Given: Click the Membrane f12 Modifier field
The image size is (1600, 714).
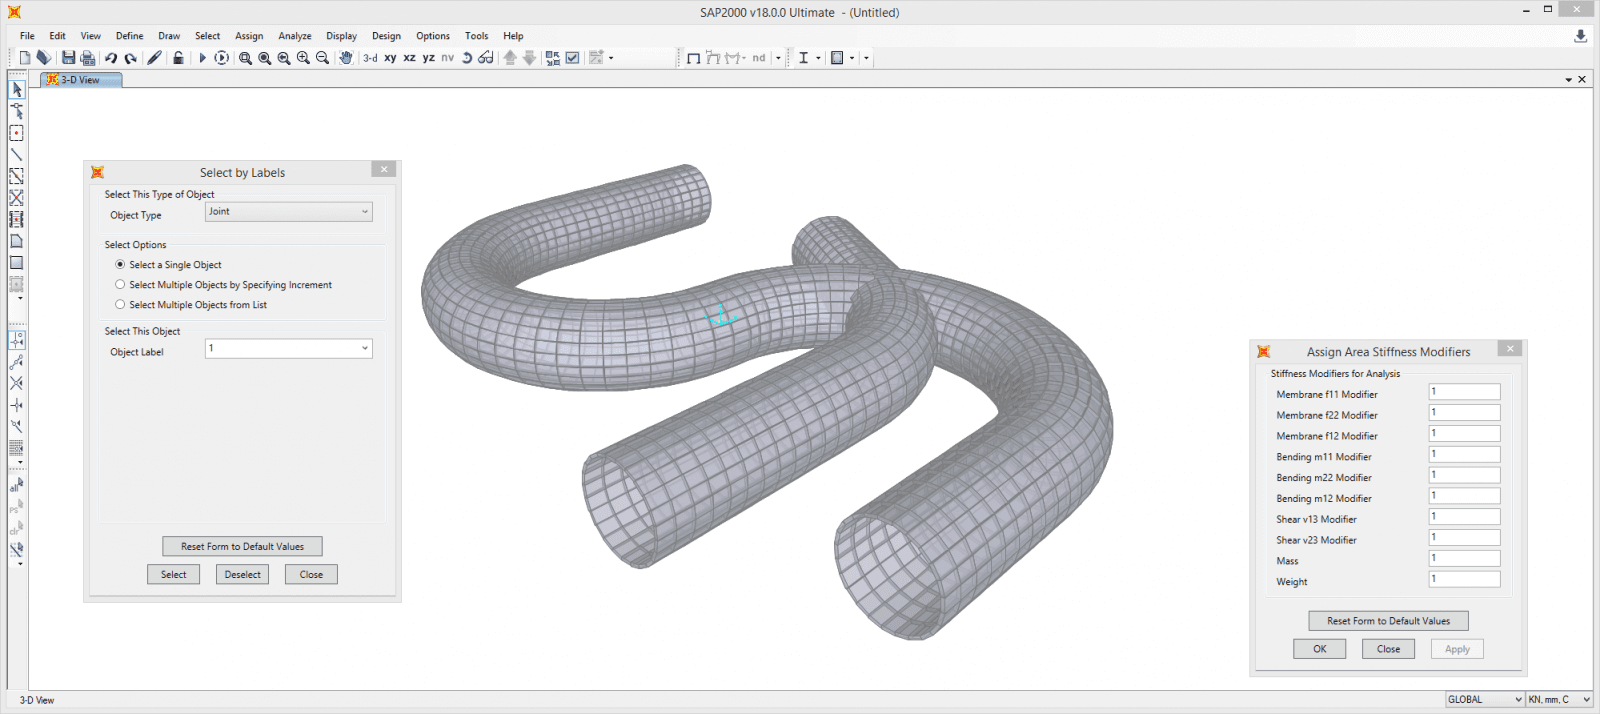Looking at the screenshot, I should (1464, 433).
